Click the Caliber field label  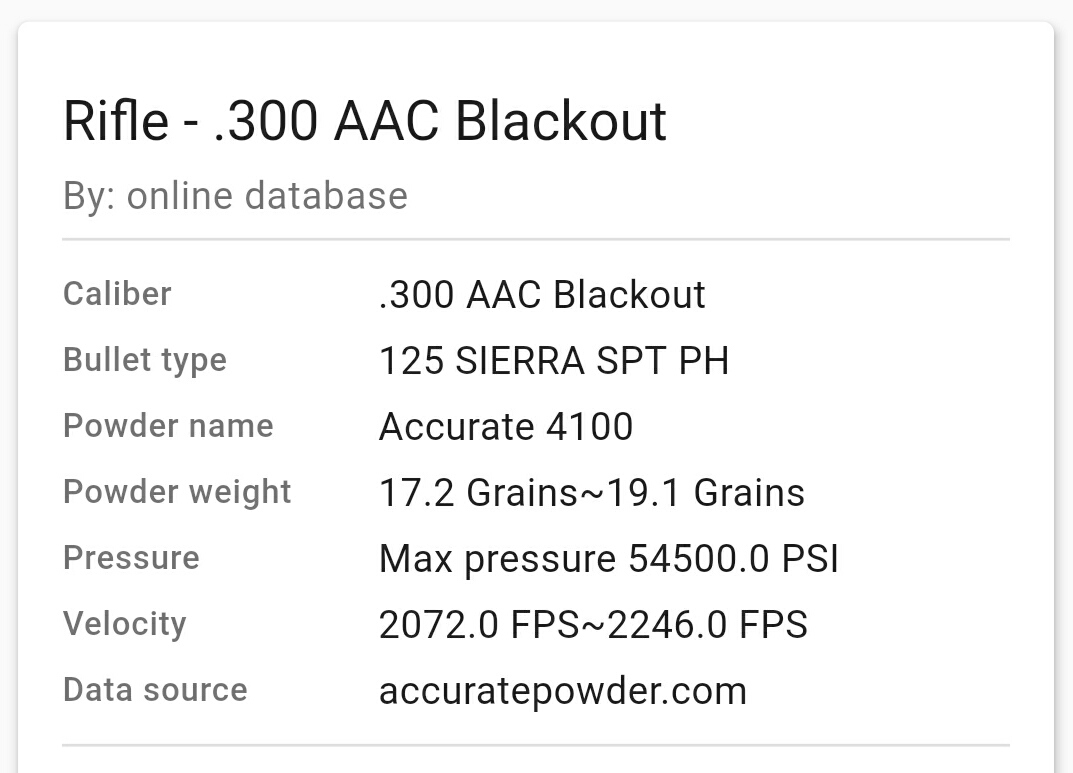click(117, 294)
